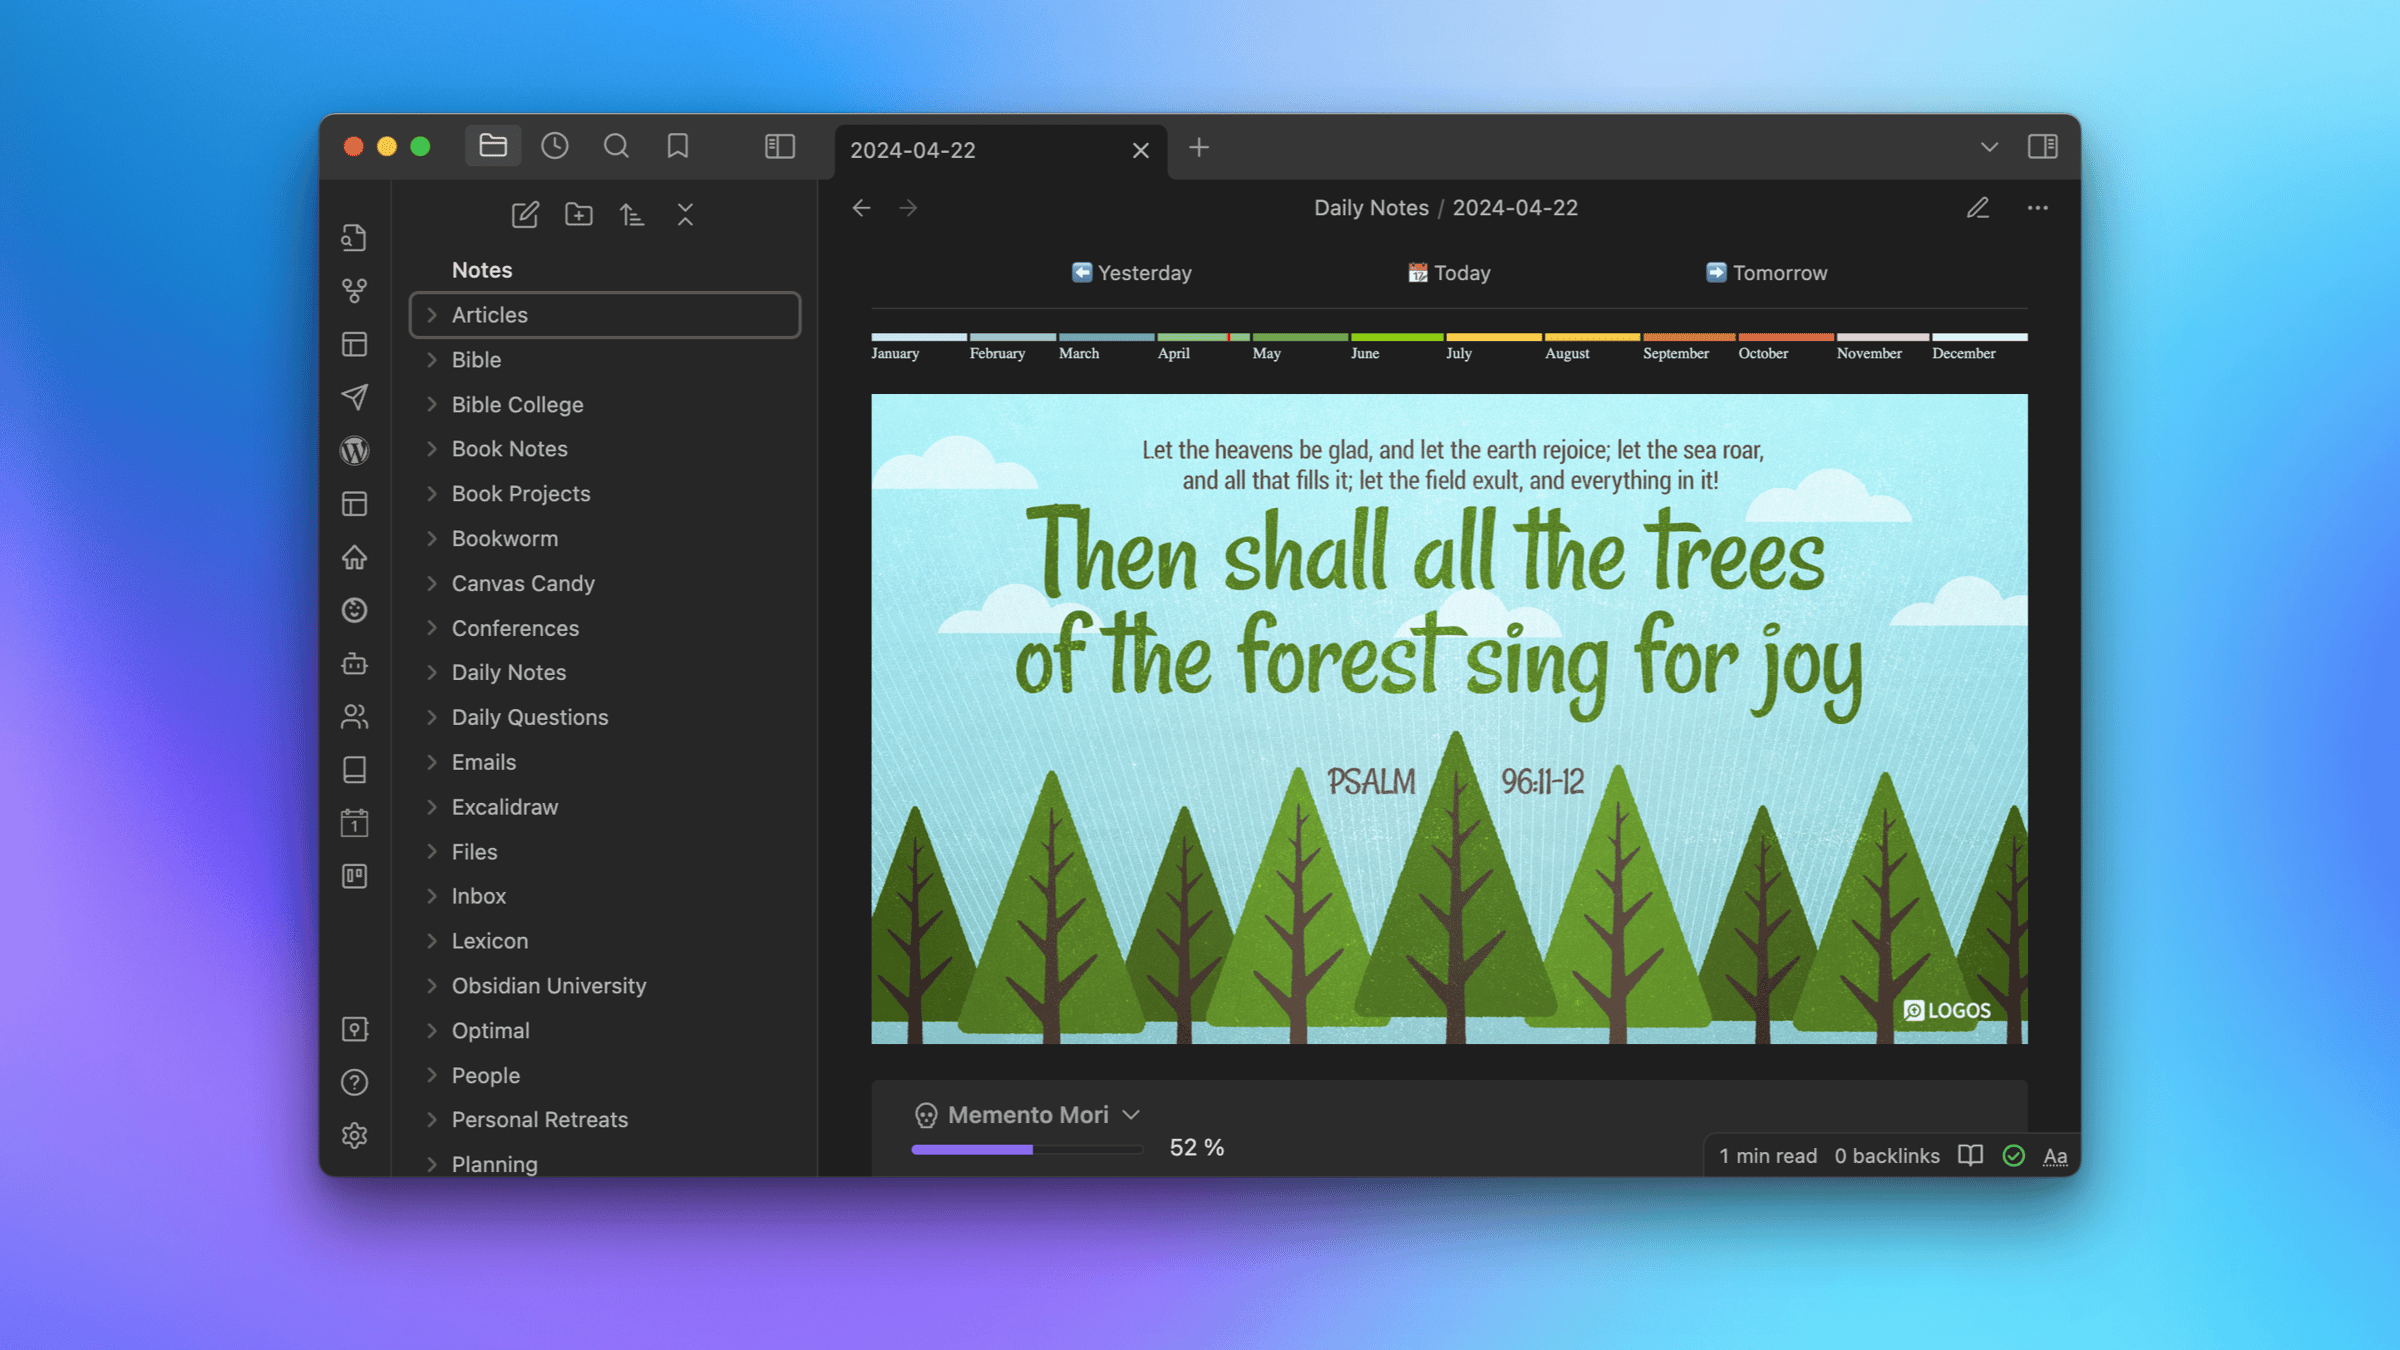Toggle reading view book icon in status bar
This screenshot has width=2400, height=1350.
(x=1970, y=1156)
